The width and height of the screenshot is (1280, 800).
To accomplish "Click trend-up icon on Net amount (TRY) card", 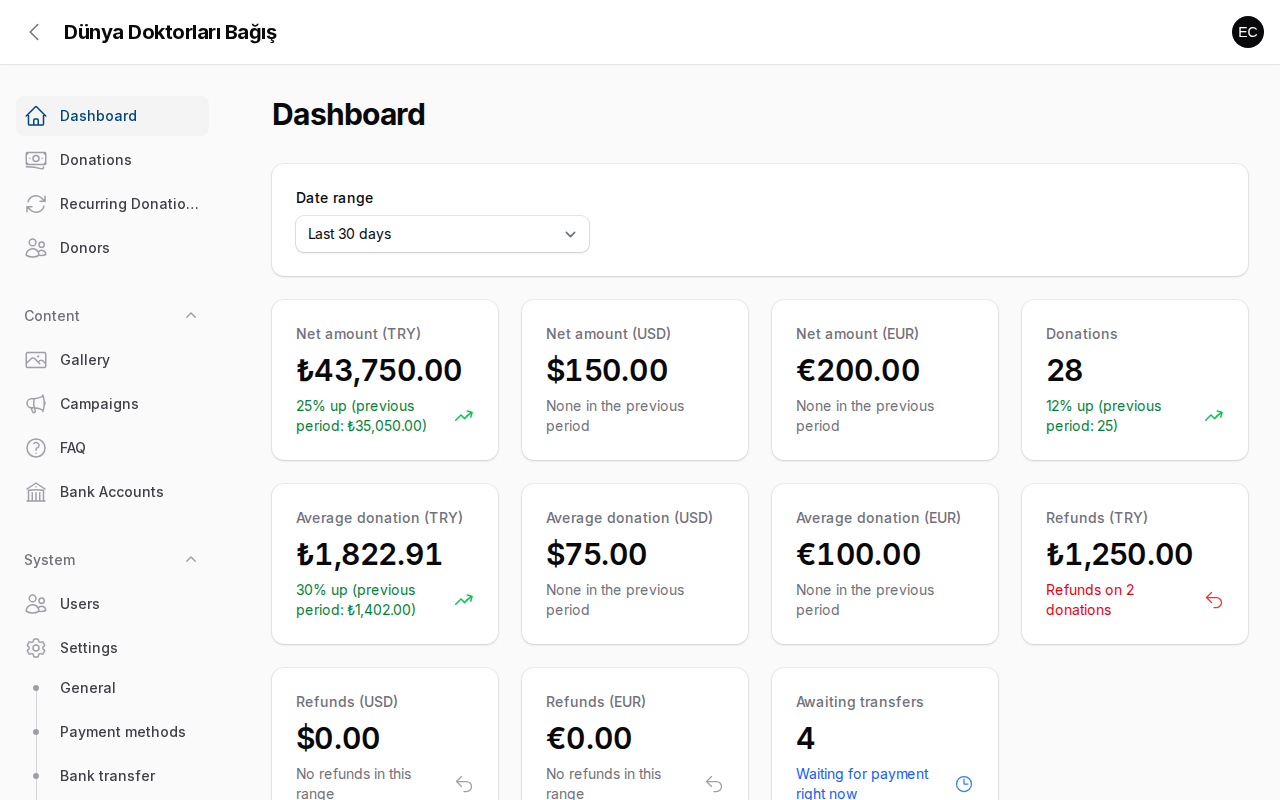I will pos(464,416).
